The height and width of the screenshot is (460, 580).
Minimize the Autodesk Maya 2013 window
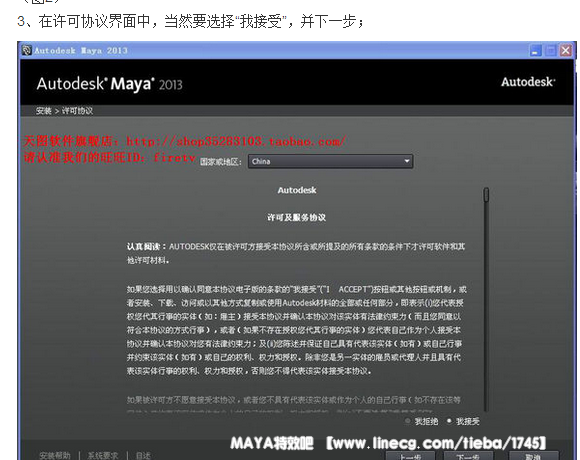point(535,50)
